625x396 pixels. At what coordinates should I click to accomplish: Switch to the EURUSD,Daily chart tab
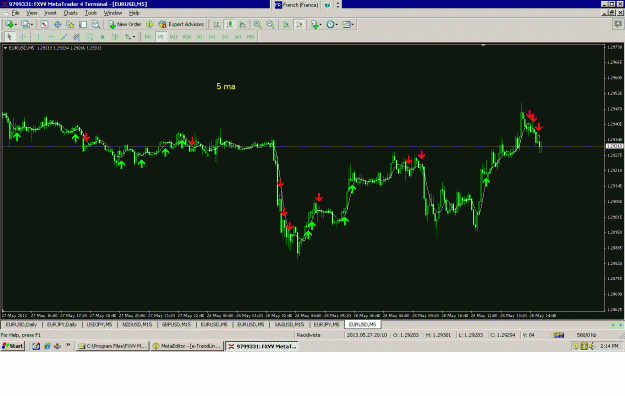[x=21, y=325]
